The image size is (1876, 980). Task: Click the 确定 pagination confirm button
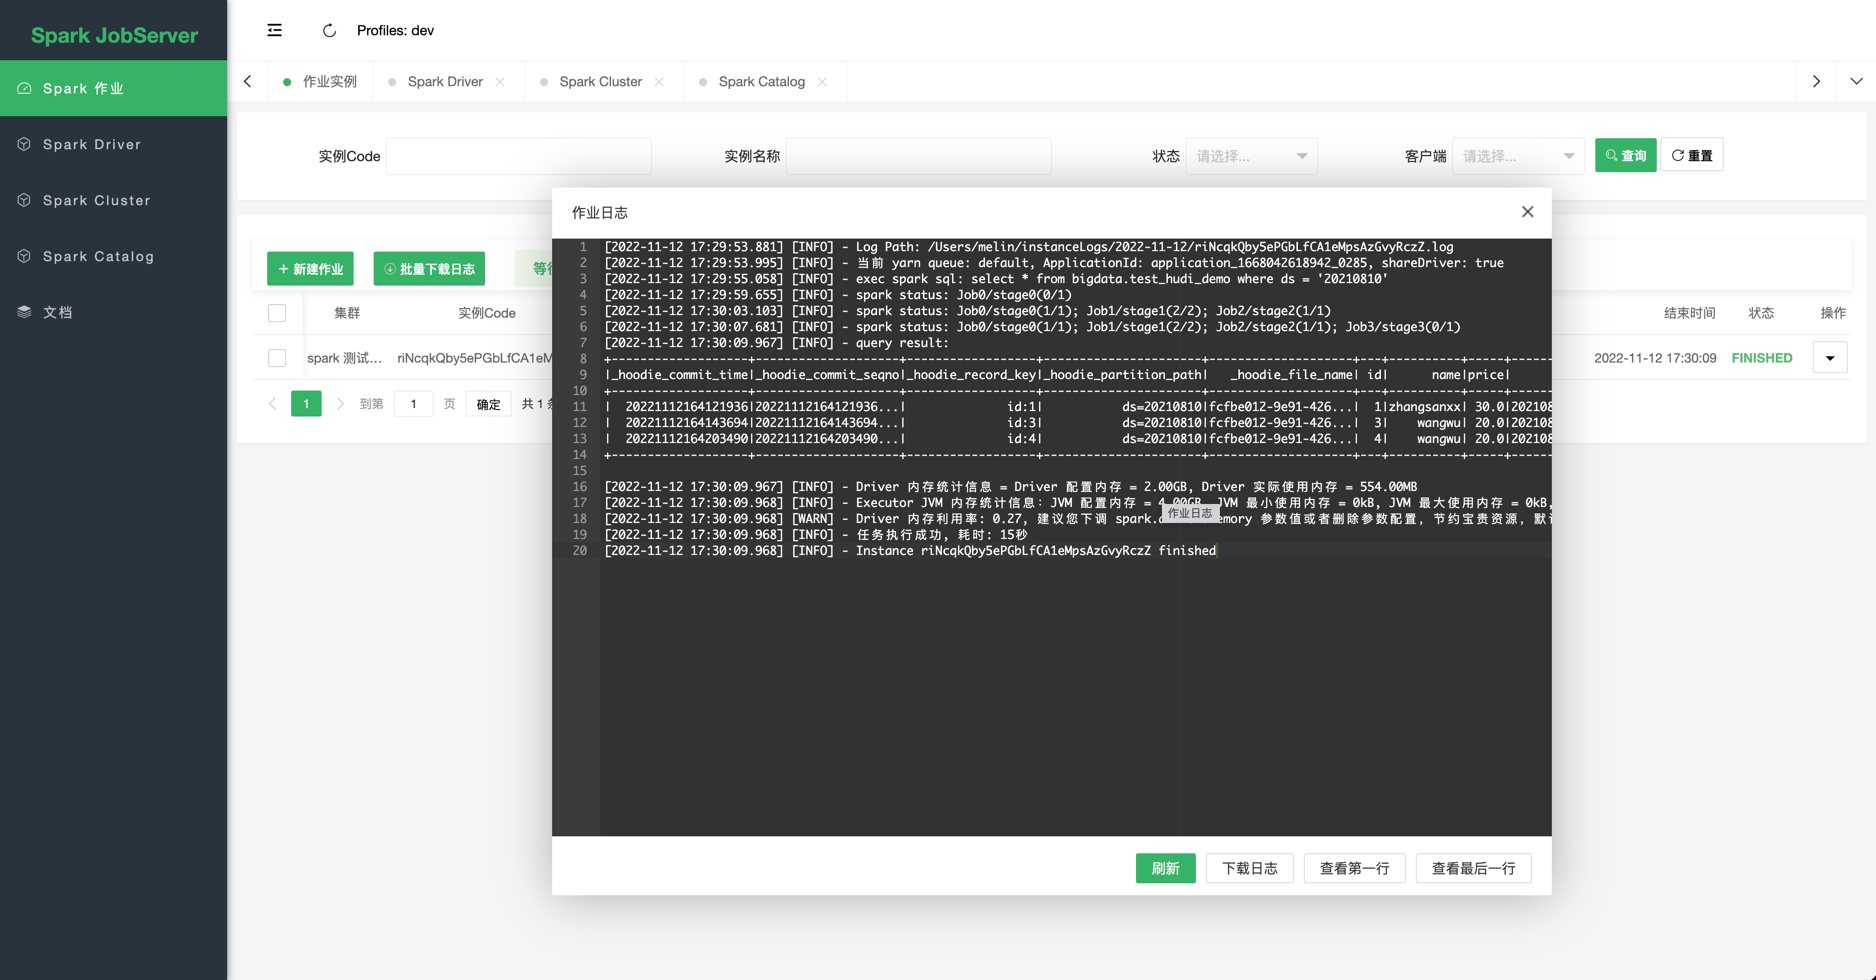pyautogui.click(x=488, y=404)
